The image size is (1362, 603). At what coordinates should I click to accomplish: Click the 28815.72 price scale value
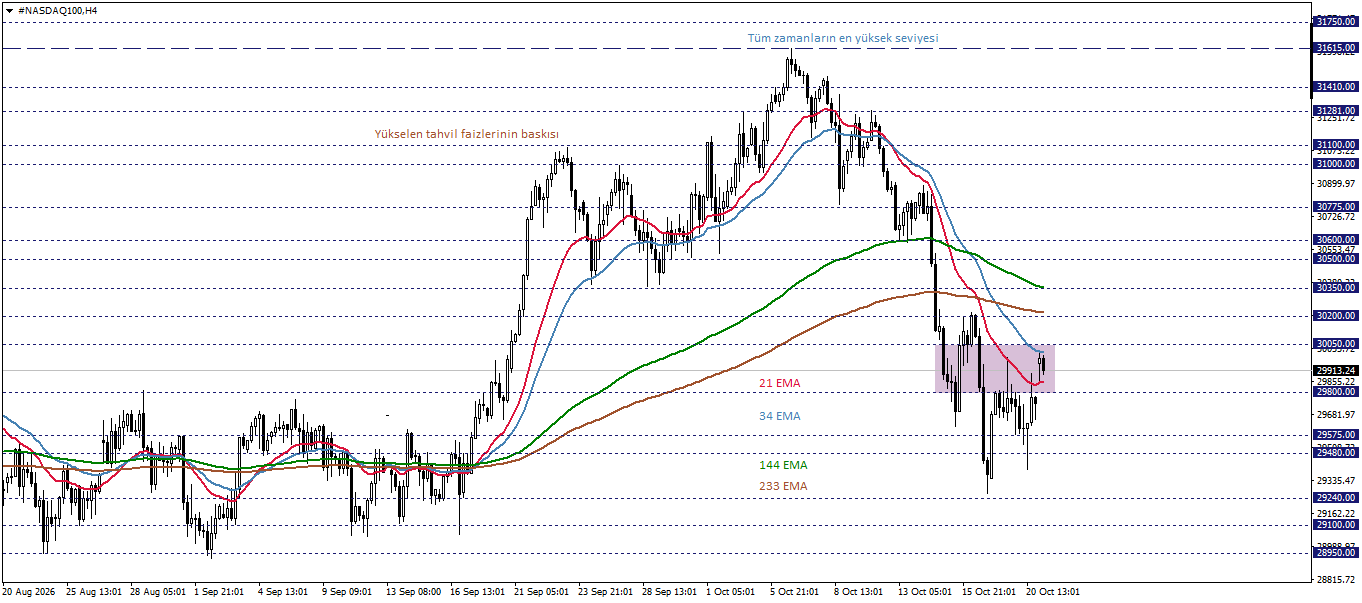tap(1337, 580)
